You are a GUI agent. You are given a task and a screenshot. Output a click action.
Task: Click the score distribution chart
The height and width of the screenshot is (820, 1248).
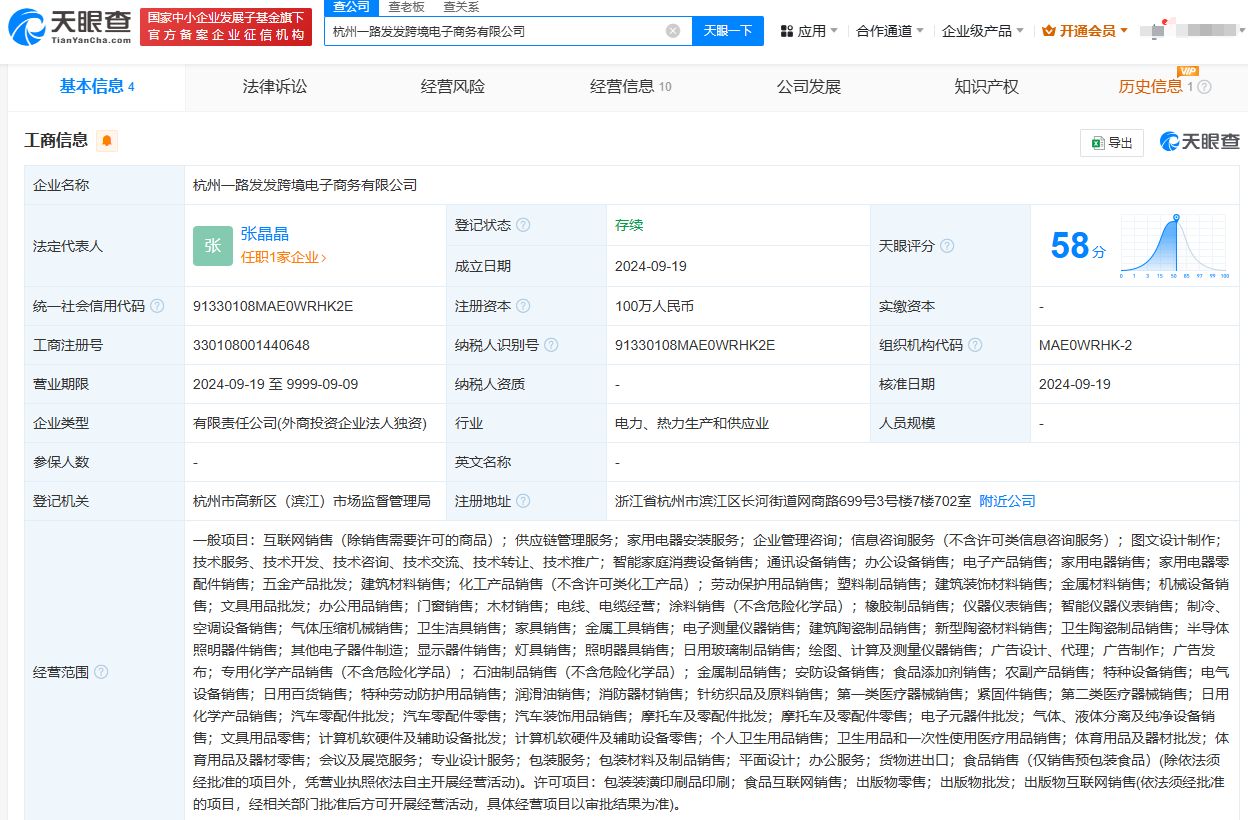[1175, 246]
